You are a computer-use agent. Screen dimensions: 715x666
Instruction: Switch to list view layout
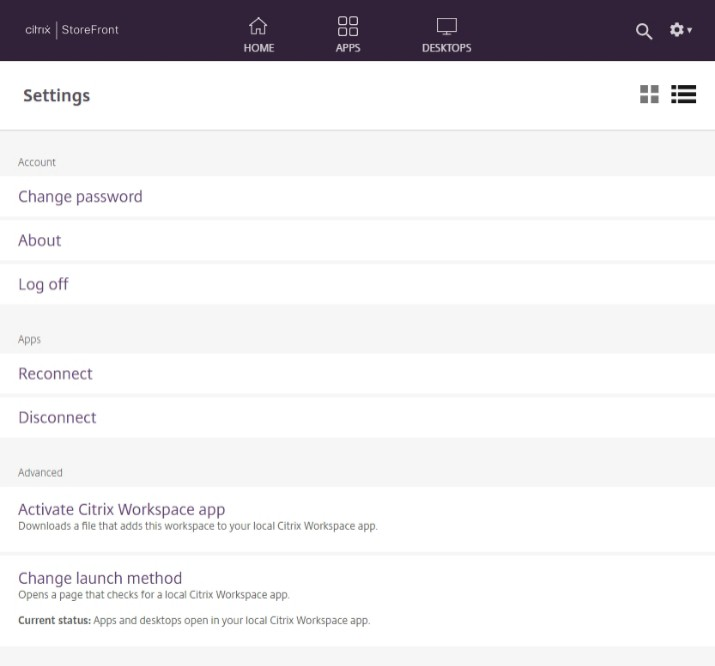[x=683, y=94]
